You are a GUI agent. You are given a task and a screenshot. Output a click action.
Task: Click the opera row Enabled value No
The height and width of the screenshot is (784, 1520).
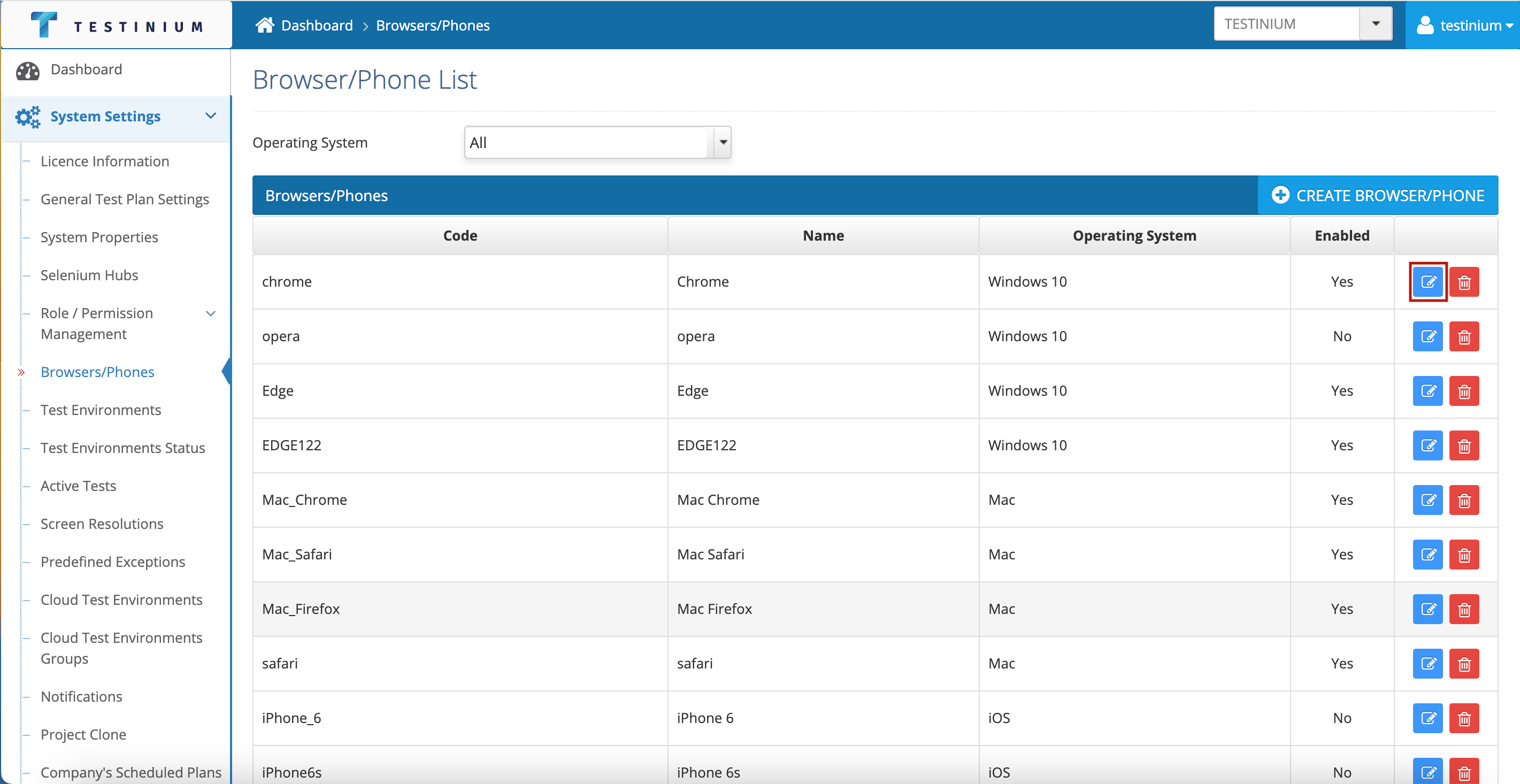pyautogui.click(x=1342, y=336)
